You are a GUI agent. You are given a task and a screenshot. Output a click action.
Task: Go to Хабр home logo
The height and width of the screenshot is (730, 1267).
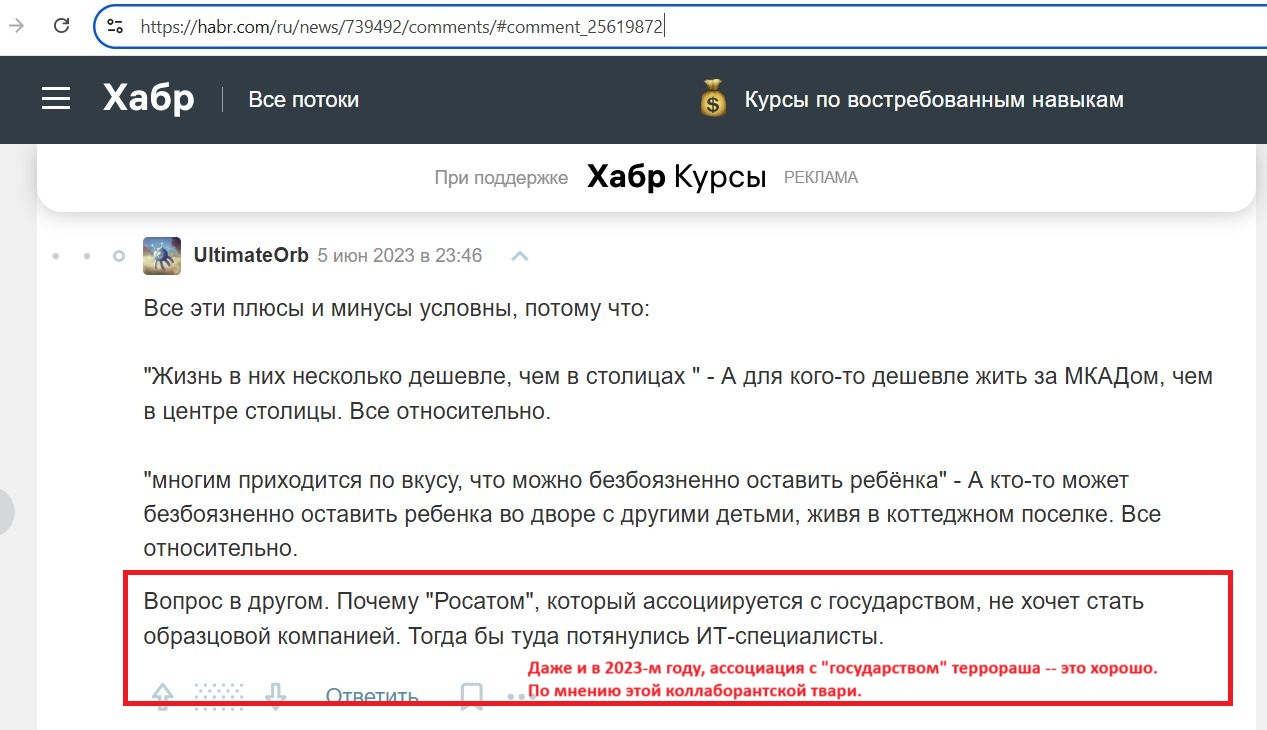coord(148,99)
